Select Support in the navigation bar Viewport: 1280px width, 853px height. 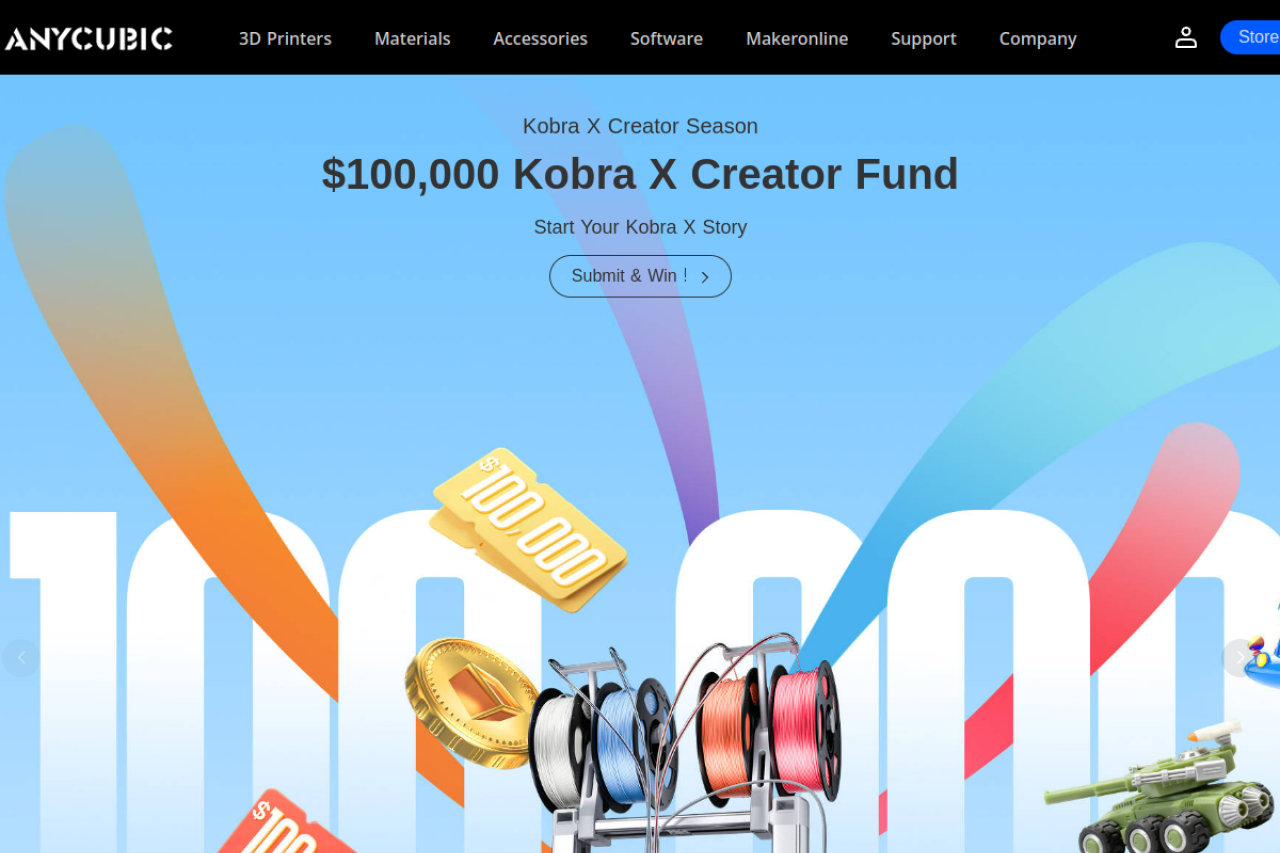(923, 38)
